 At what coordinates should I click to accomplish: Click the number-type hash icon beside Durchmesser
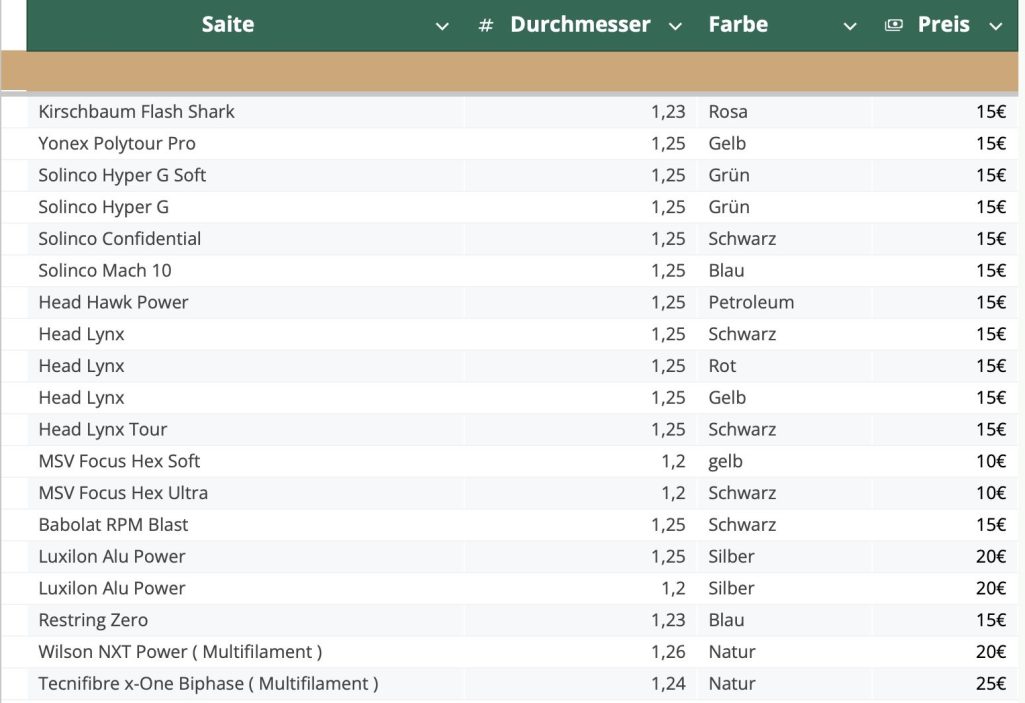click(486, 26)
